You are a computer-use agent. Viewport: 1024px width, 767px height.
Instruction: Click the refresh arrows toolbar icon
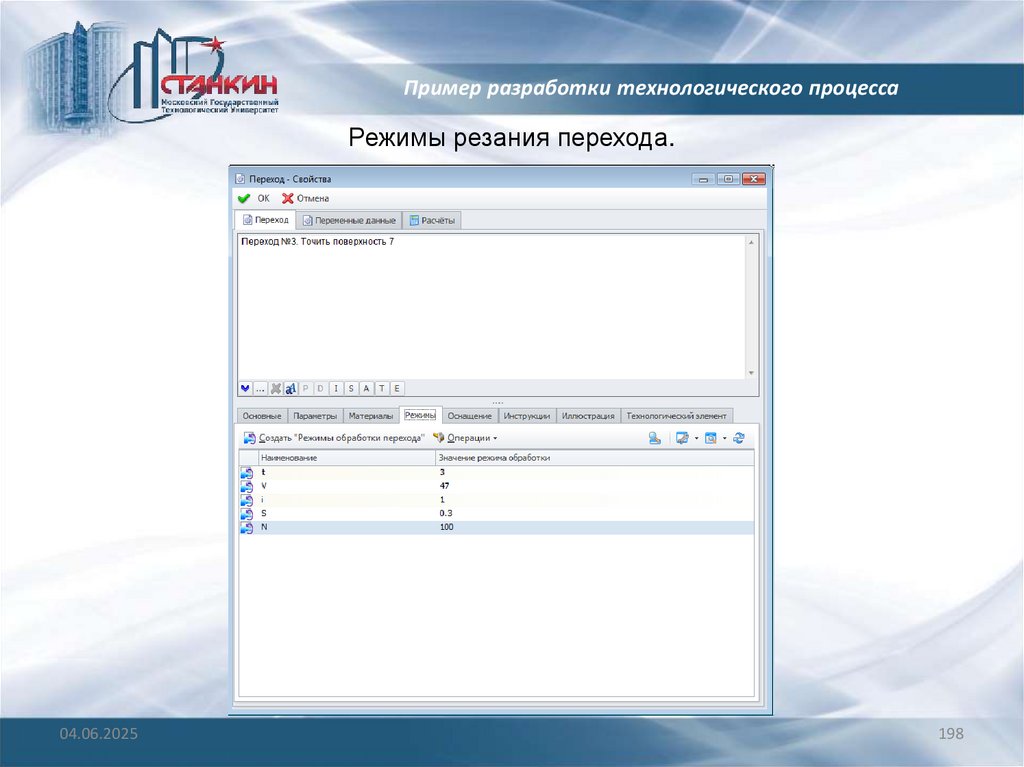[739, 438]
